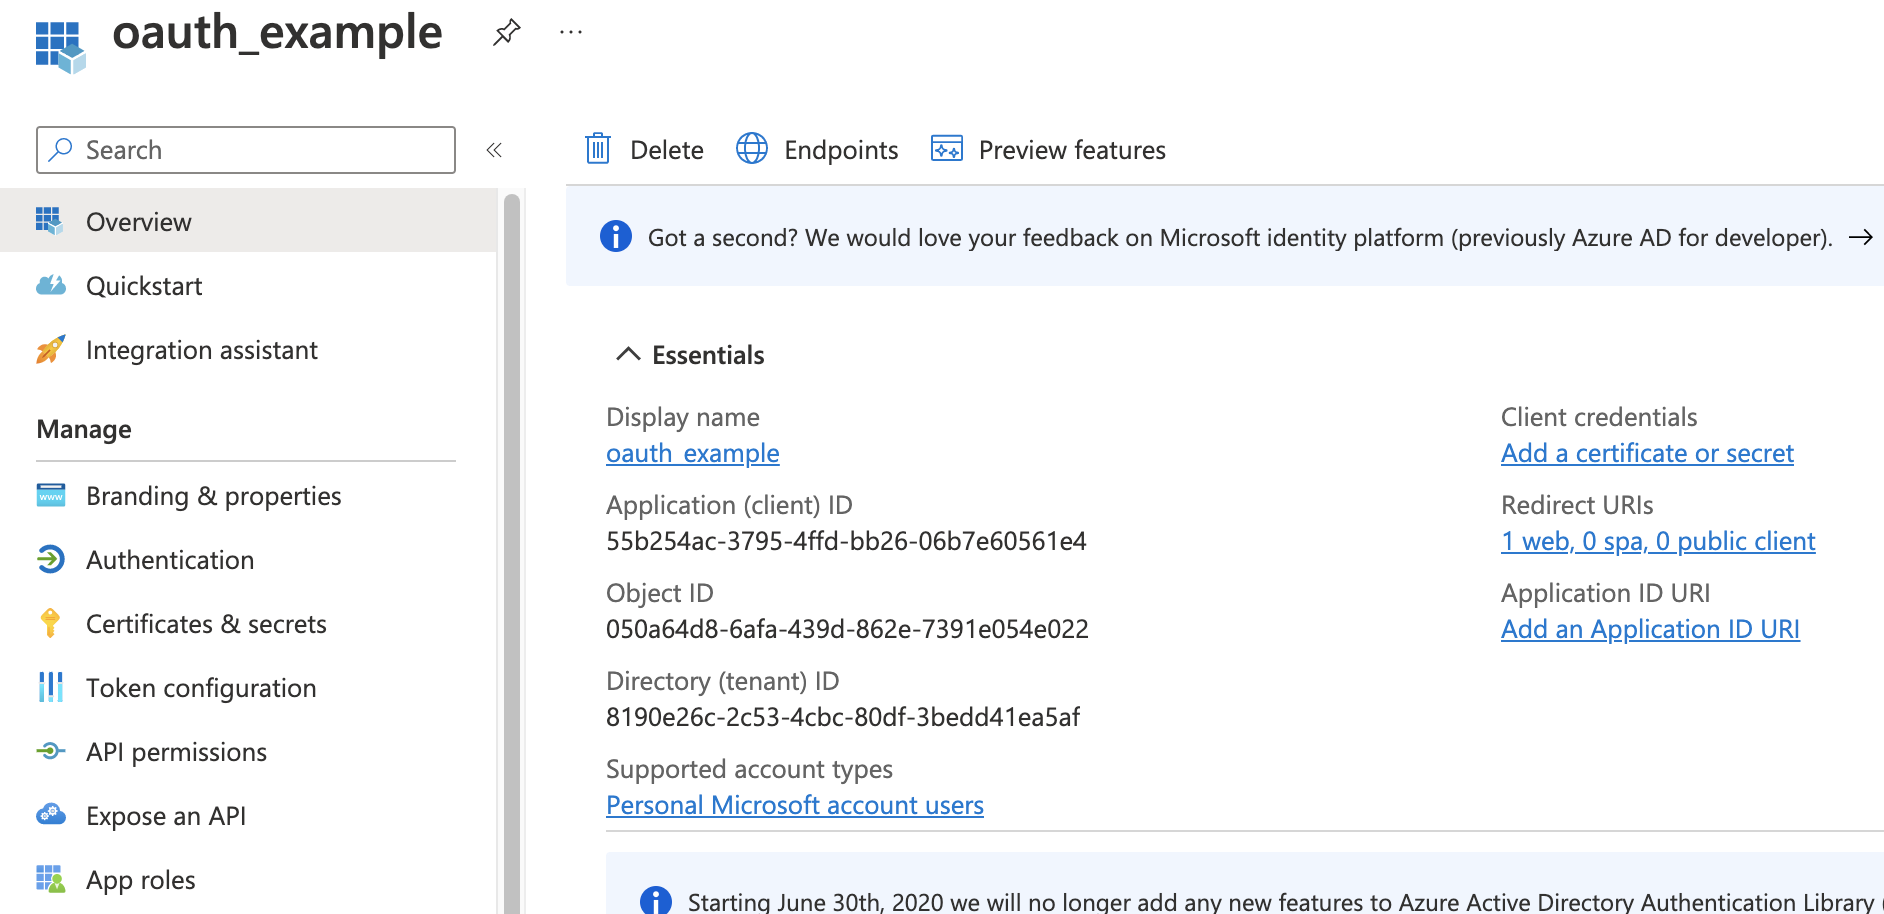Open Personal Microsoft account users link
Screen dimensions: 1884x914
795,805
